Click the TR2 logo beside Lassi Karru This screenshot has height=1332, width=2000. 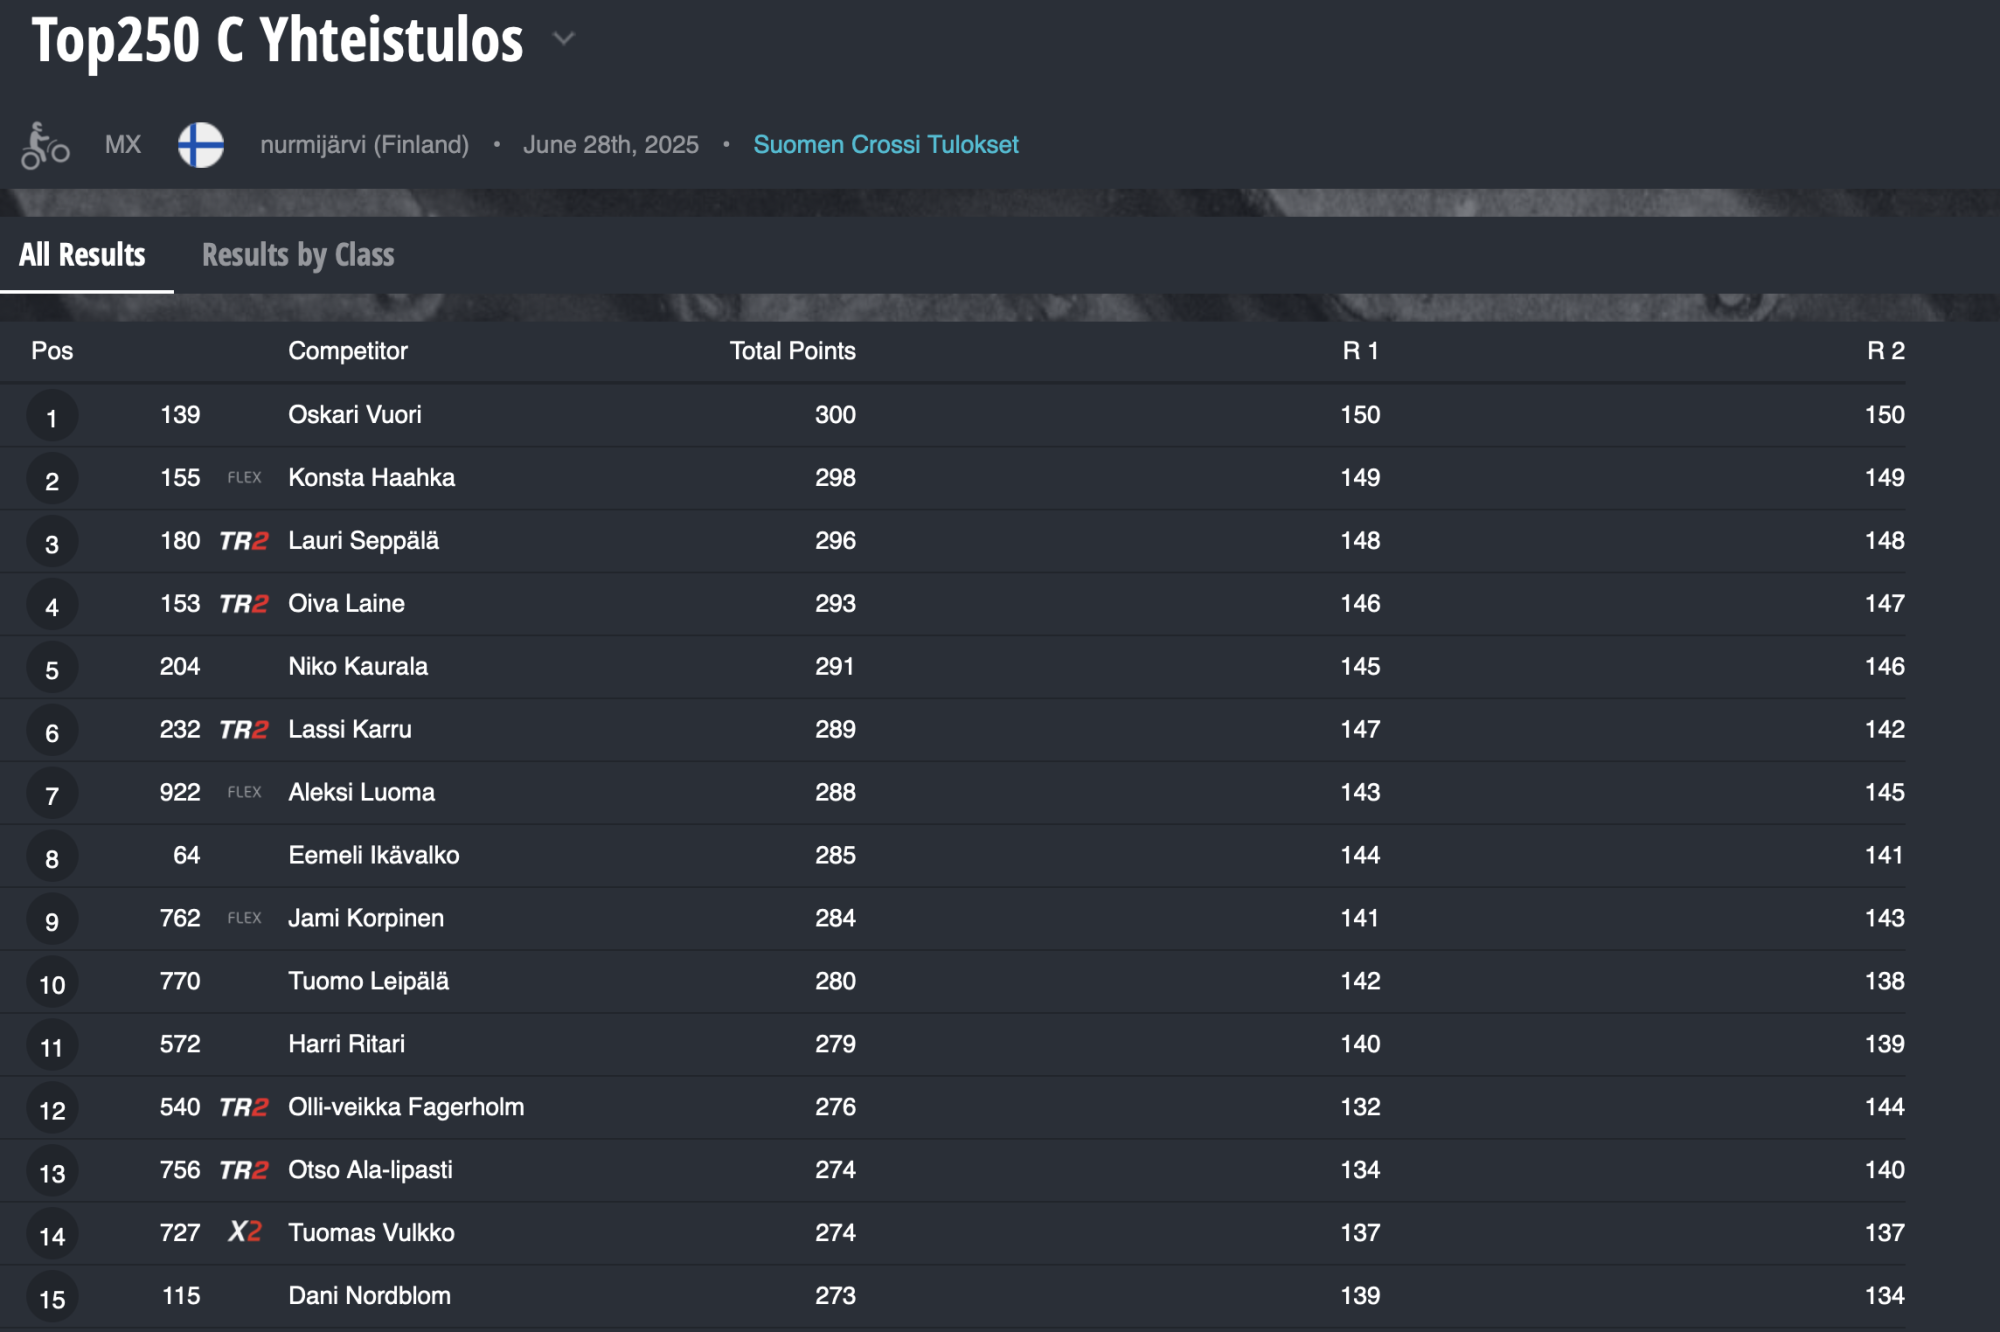[x=244, y=730]
